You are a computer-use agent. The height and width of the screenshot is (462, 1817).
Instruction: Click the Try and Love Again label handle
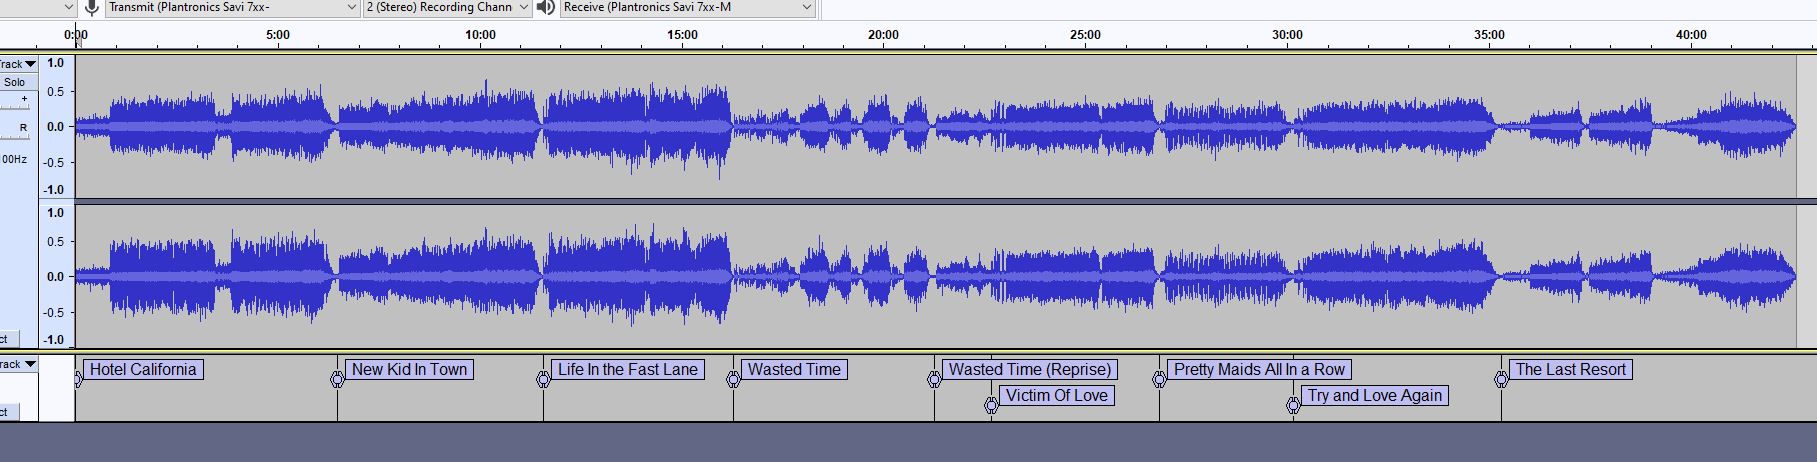pyautogui.click(x=1293, y=405)
